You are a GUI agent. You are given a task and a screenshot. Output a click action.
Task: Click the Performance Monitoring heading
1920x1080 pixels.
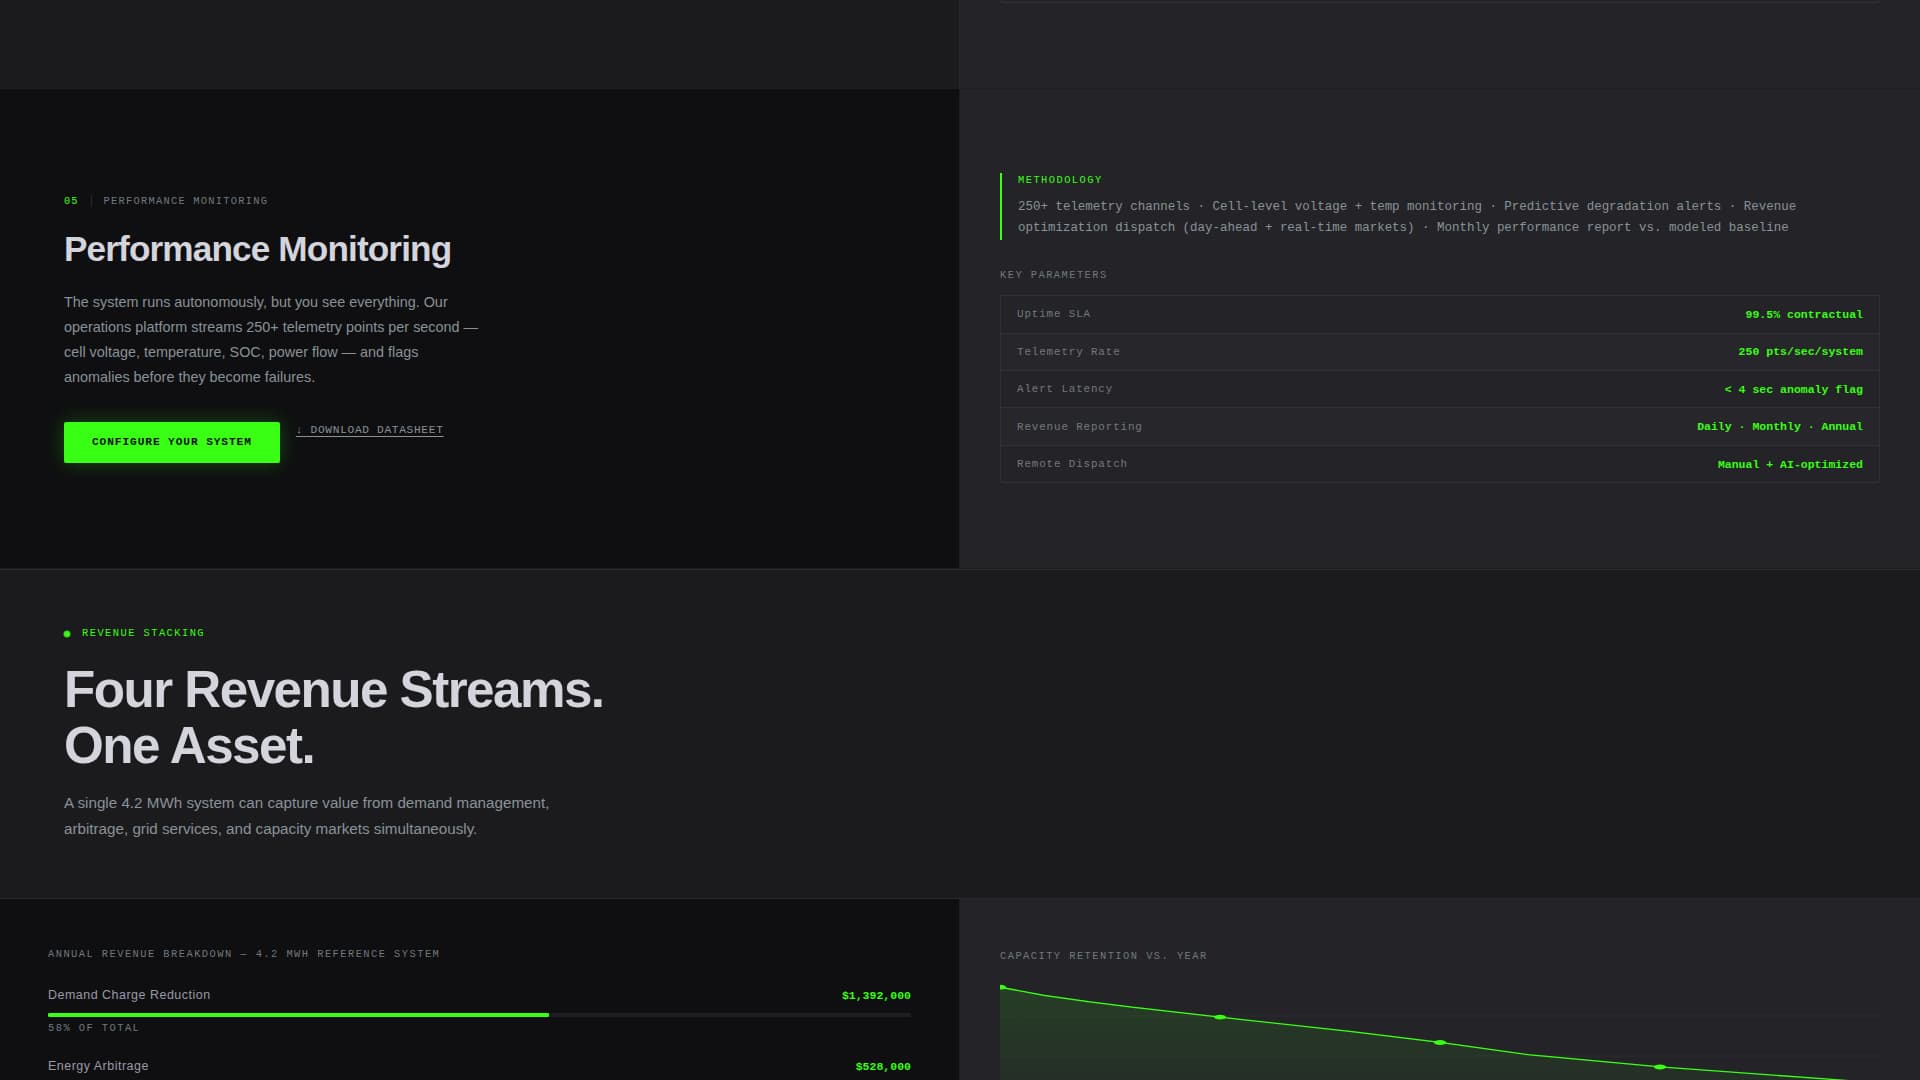257,249
